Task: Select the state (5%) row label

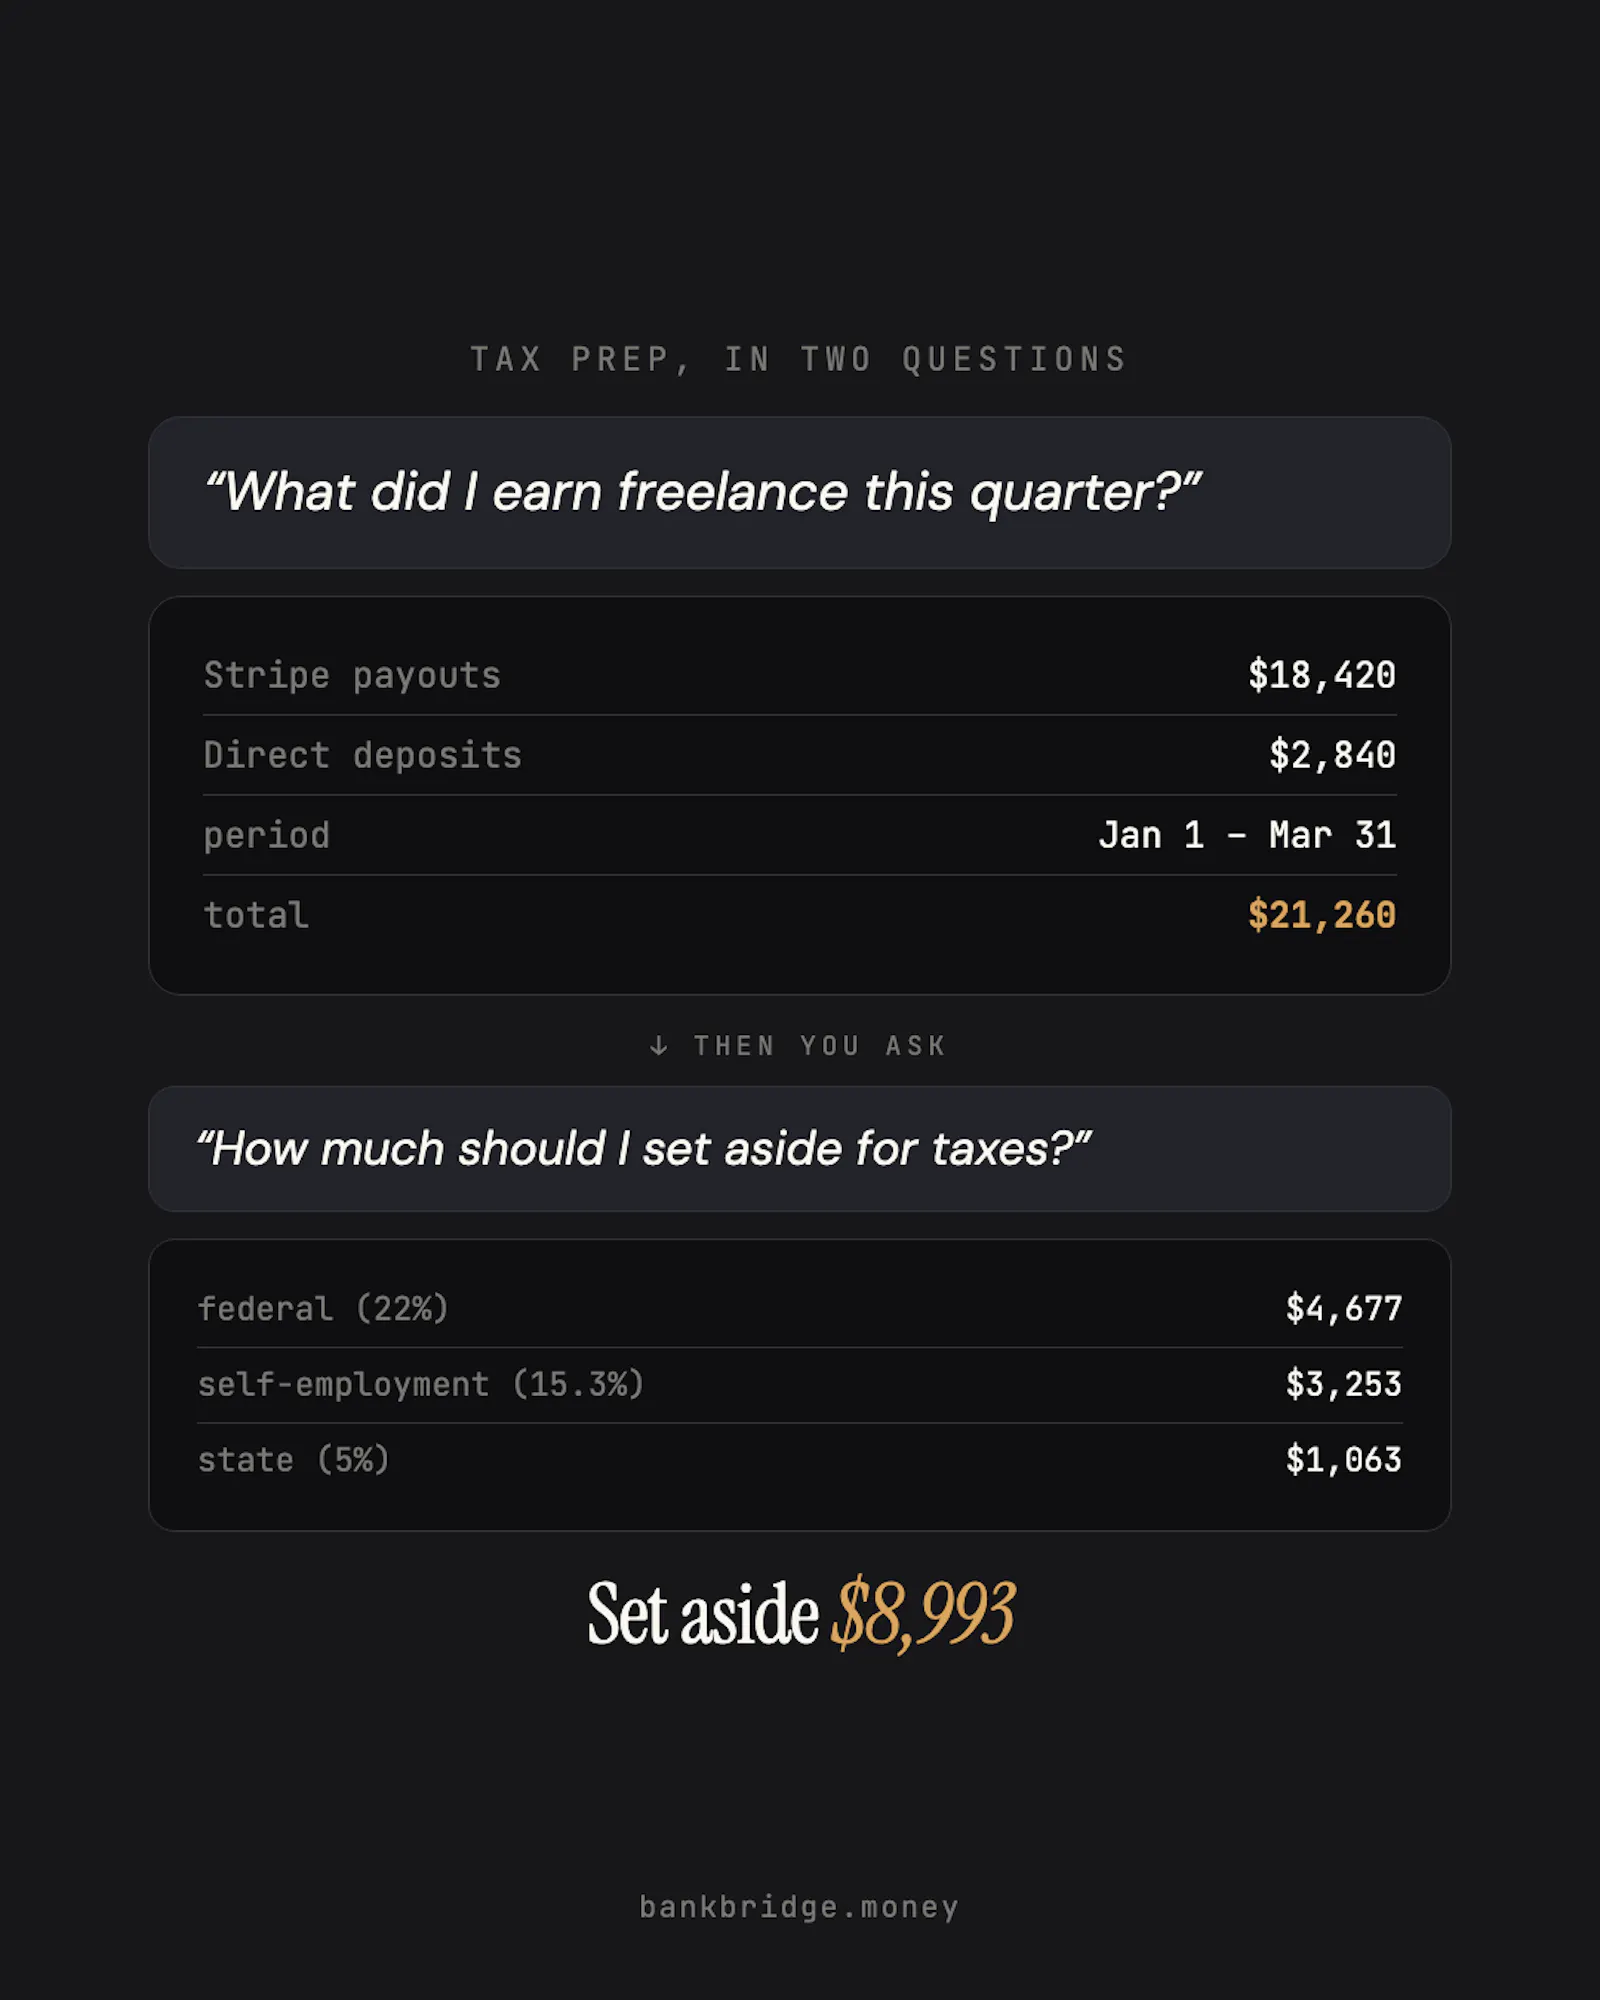Action: point(293,1460)
